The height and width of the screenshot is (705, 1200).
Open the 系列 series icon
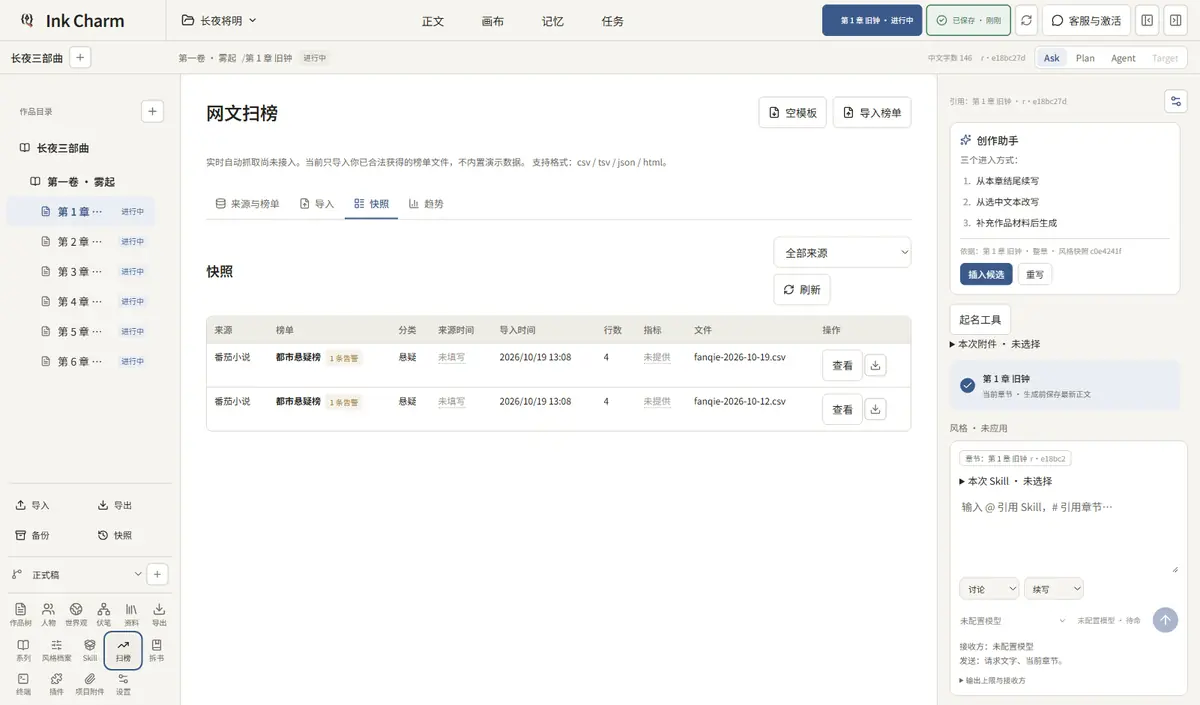tap(23, 650)
